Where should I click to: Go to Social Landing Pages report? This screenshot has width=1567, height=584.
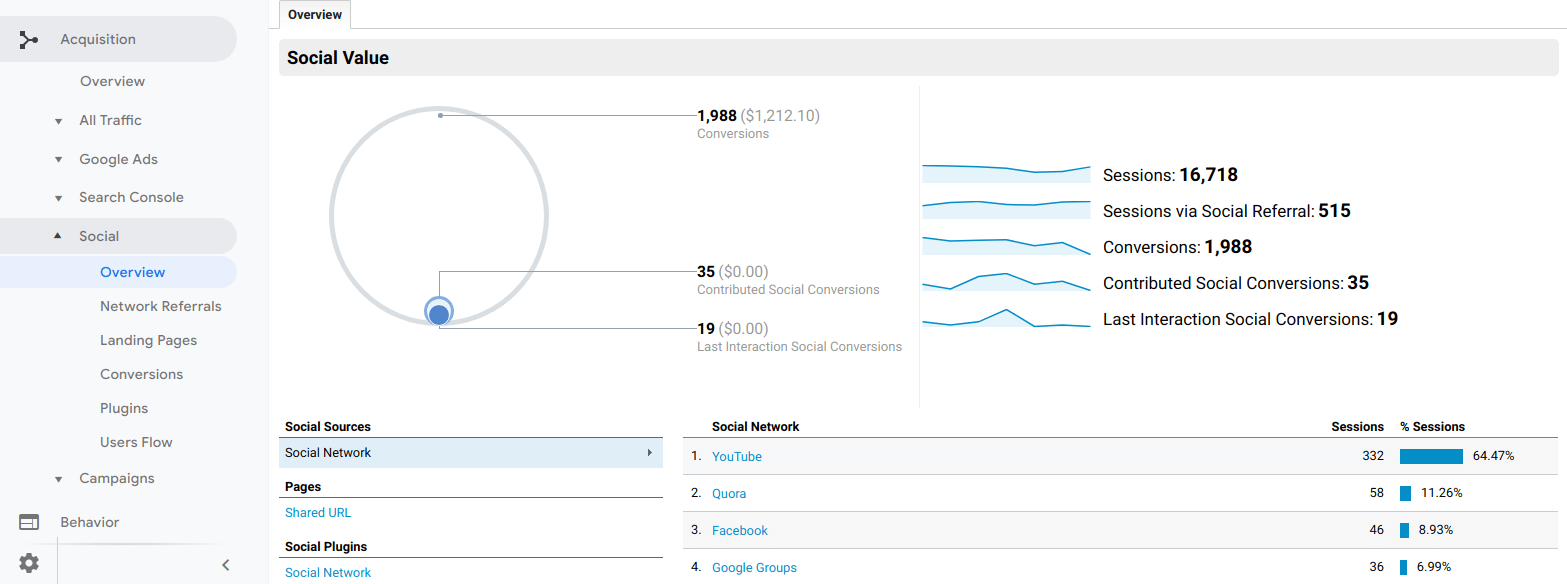148,340
